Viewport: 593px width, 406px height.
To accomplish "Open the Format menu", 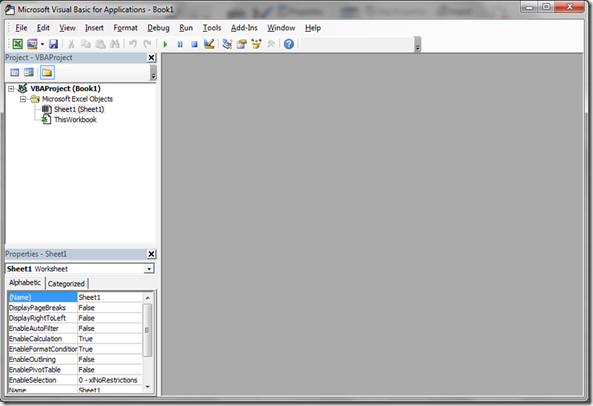I will (126, 28).
